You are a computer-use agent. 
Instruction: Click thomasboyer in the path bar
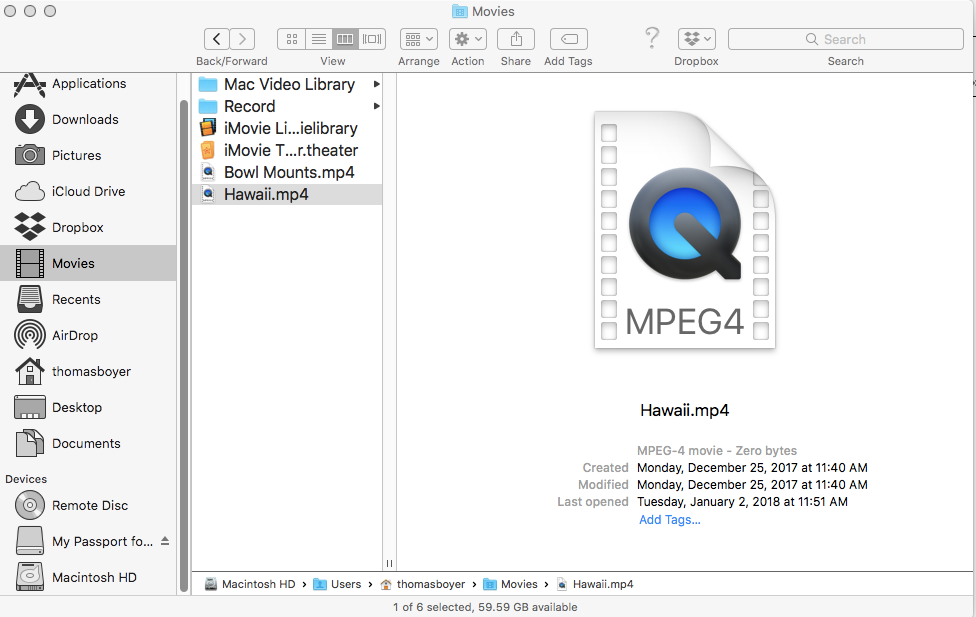(x=423, y=584)
